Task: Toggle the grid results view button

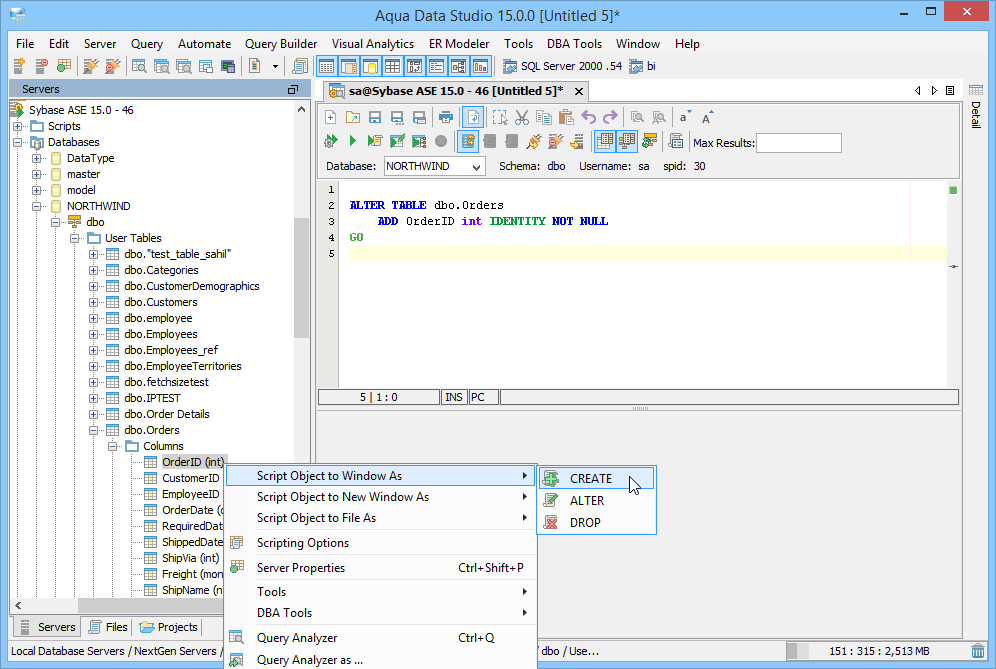Action: (x=605, y=141)
